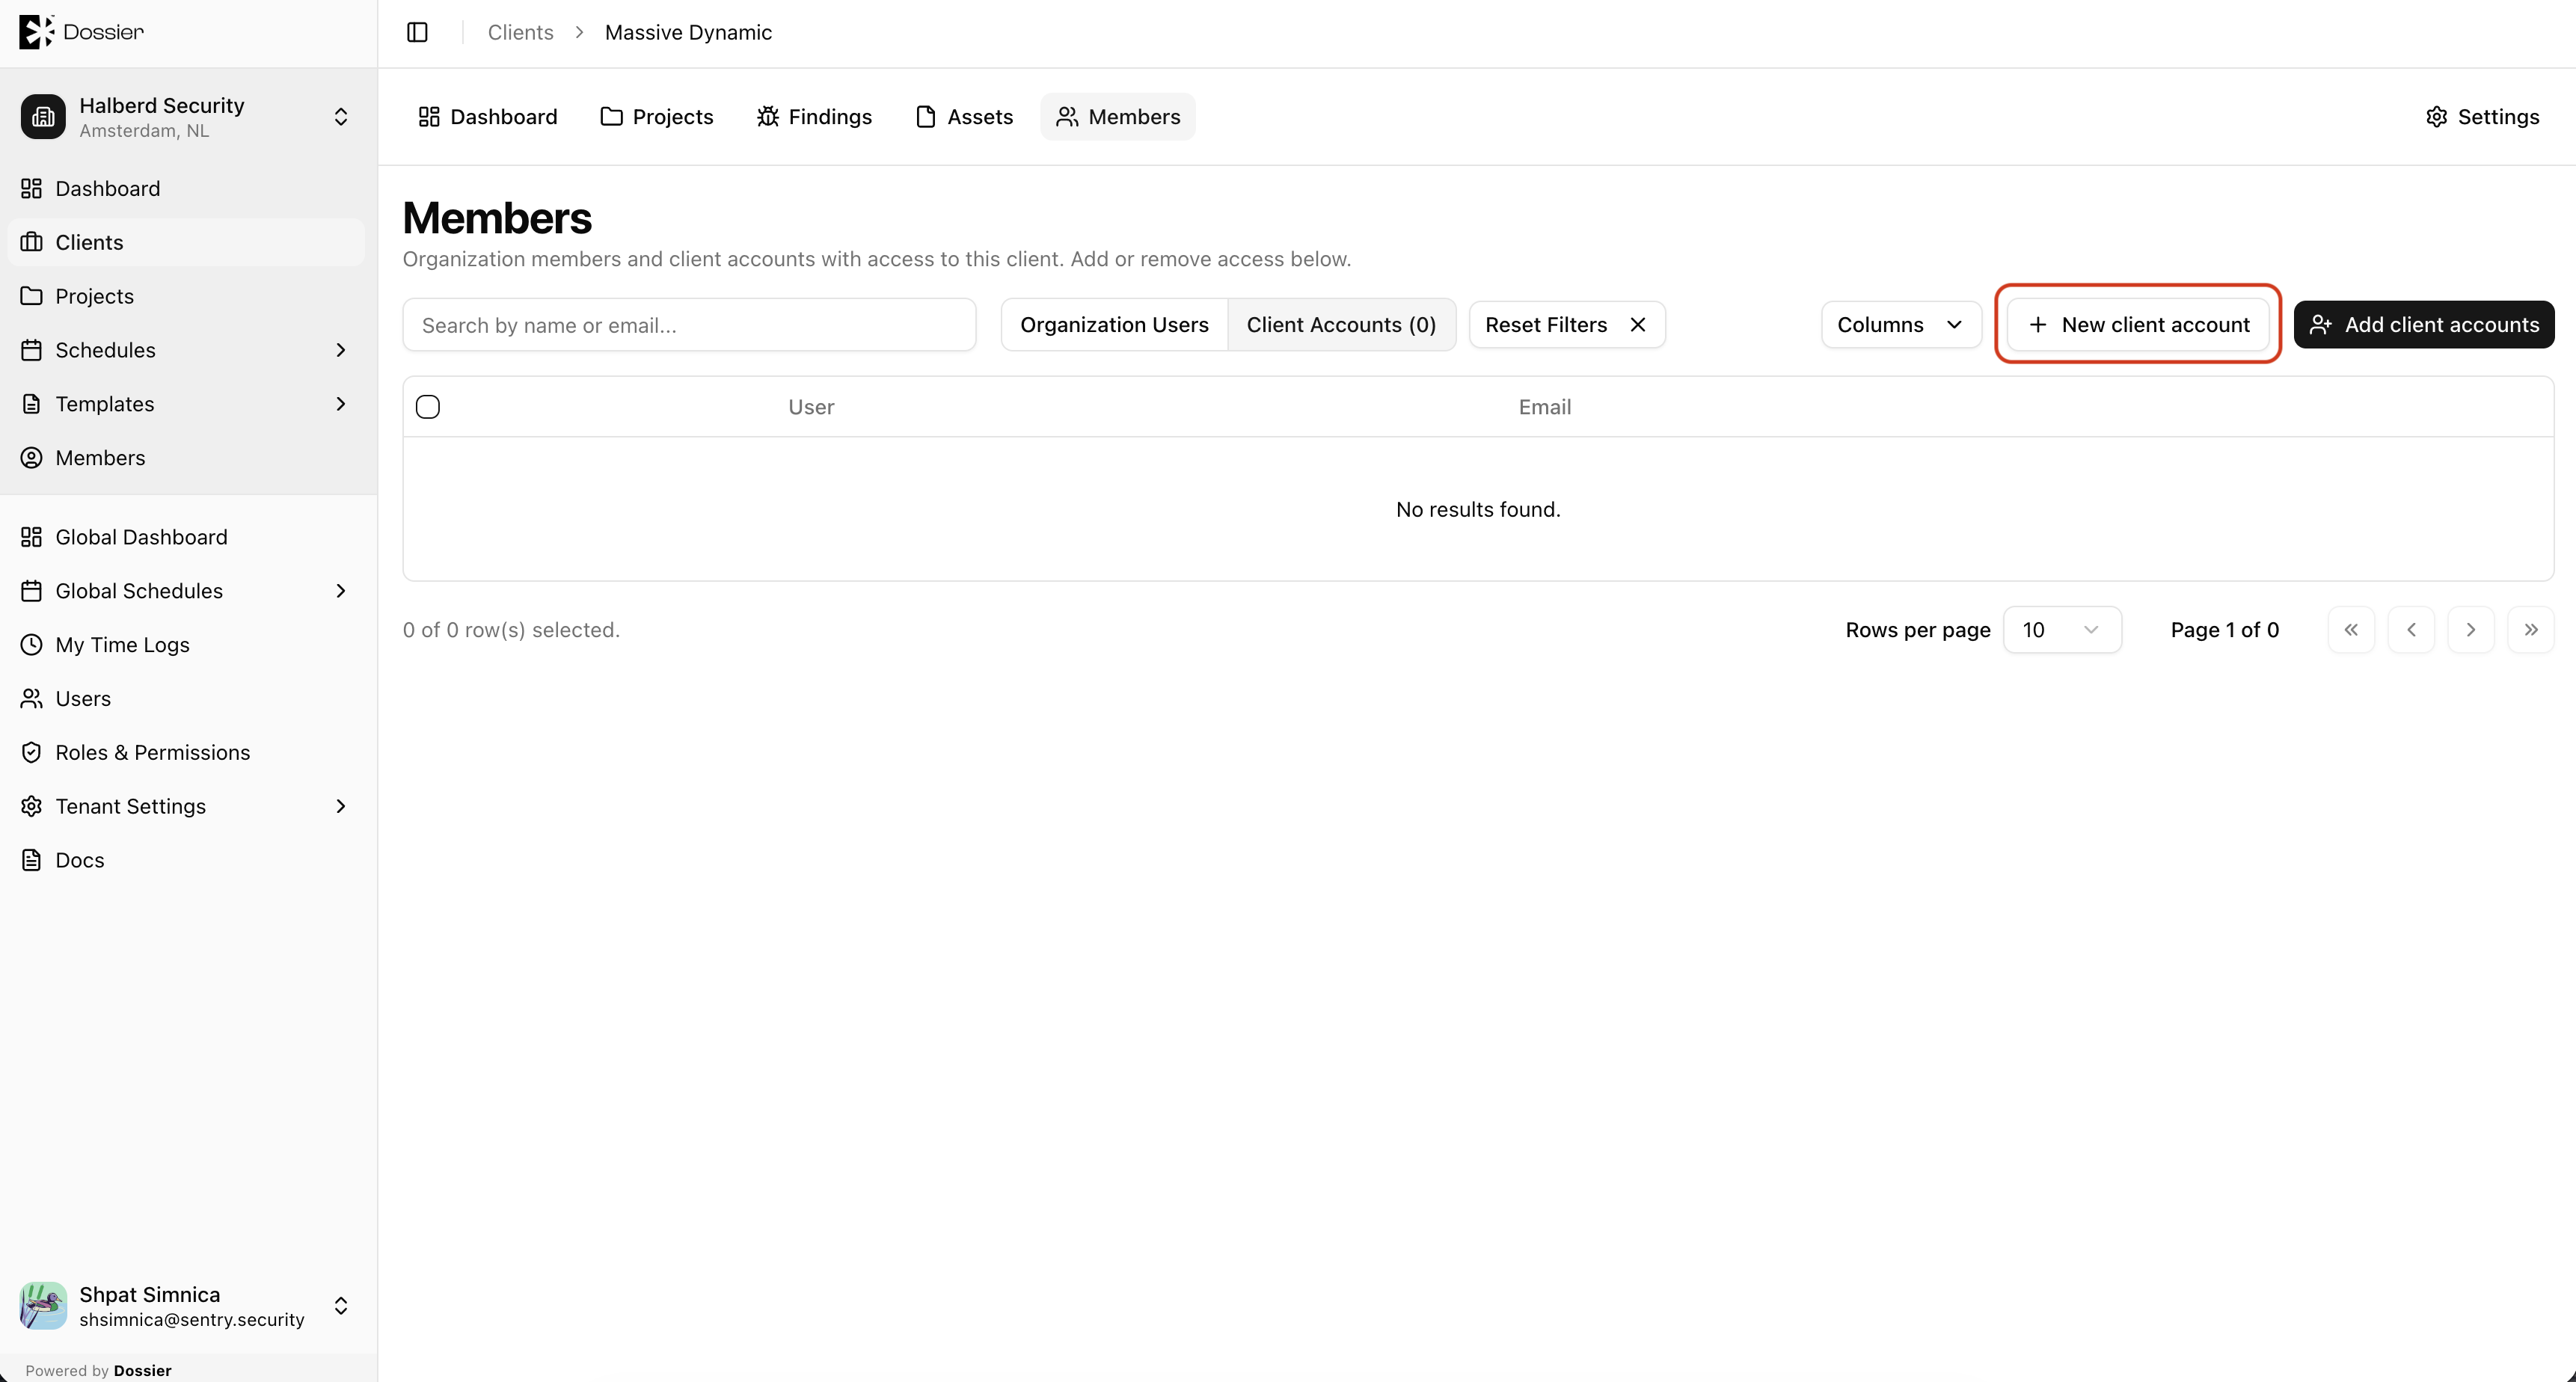The width and height of the screenshot is (2576, 1382).
Task: Toggle the select-all checkbox in table header
Action: click(428, 407)
